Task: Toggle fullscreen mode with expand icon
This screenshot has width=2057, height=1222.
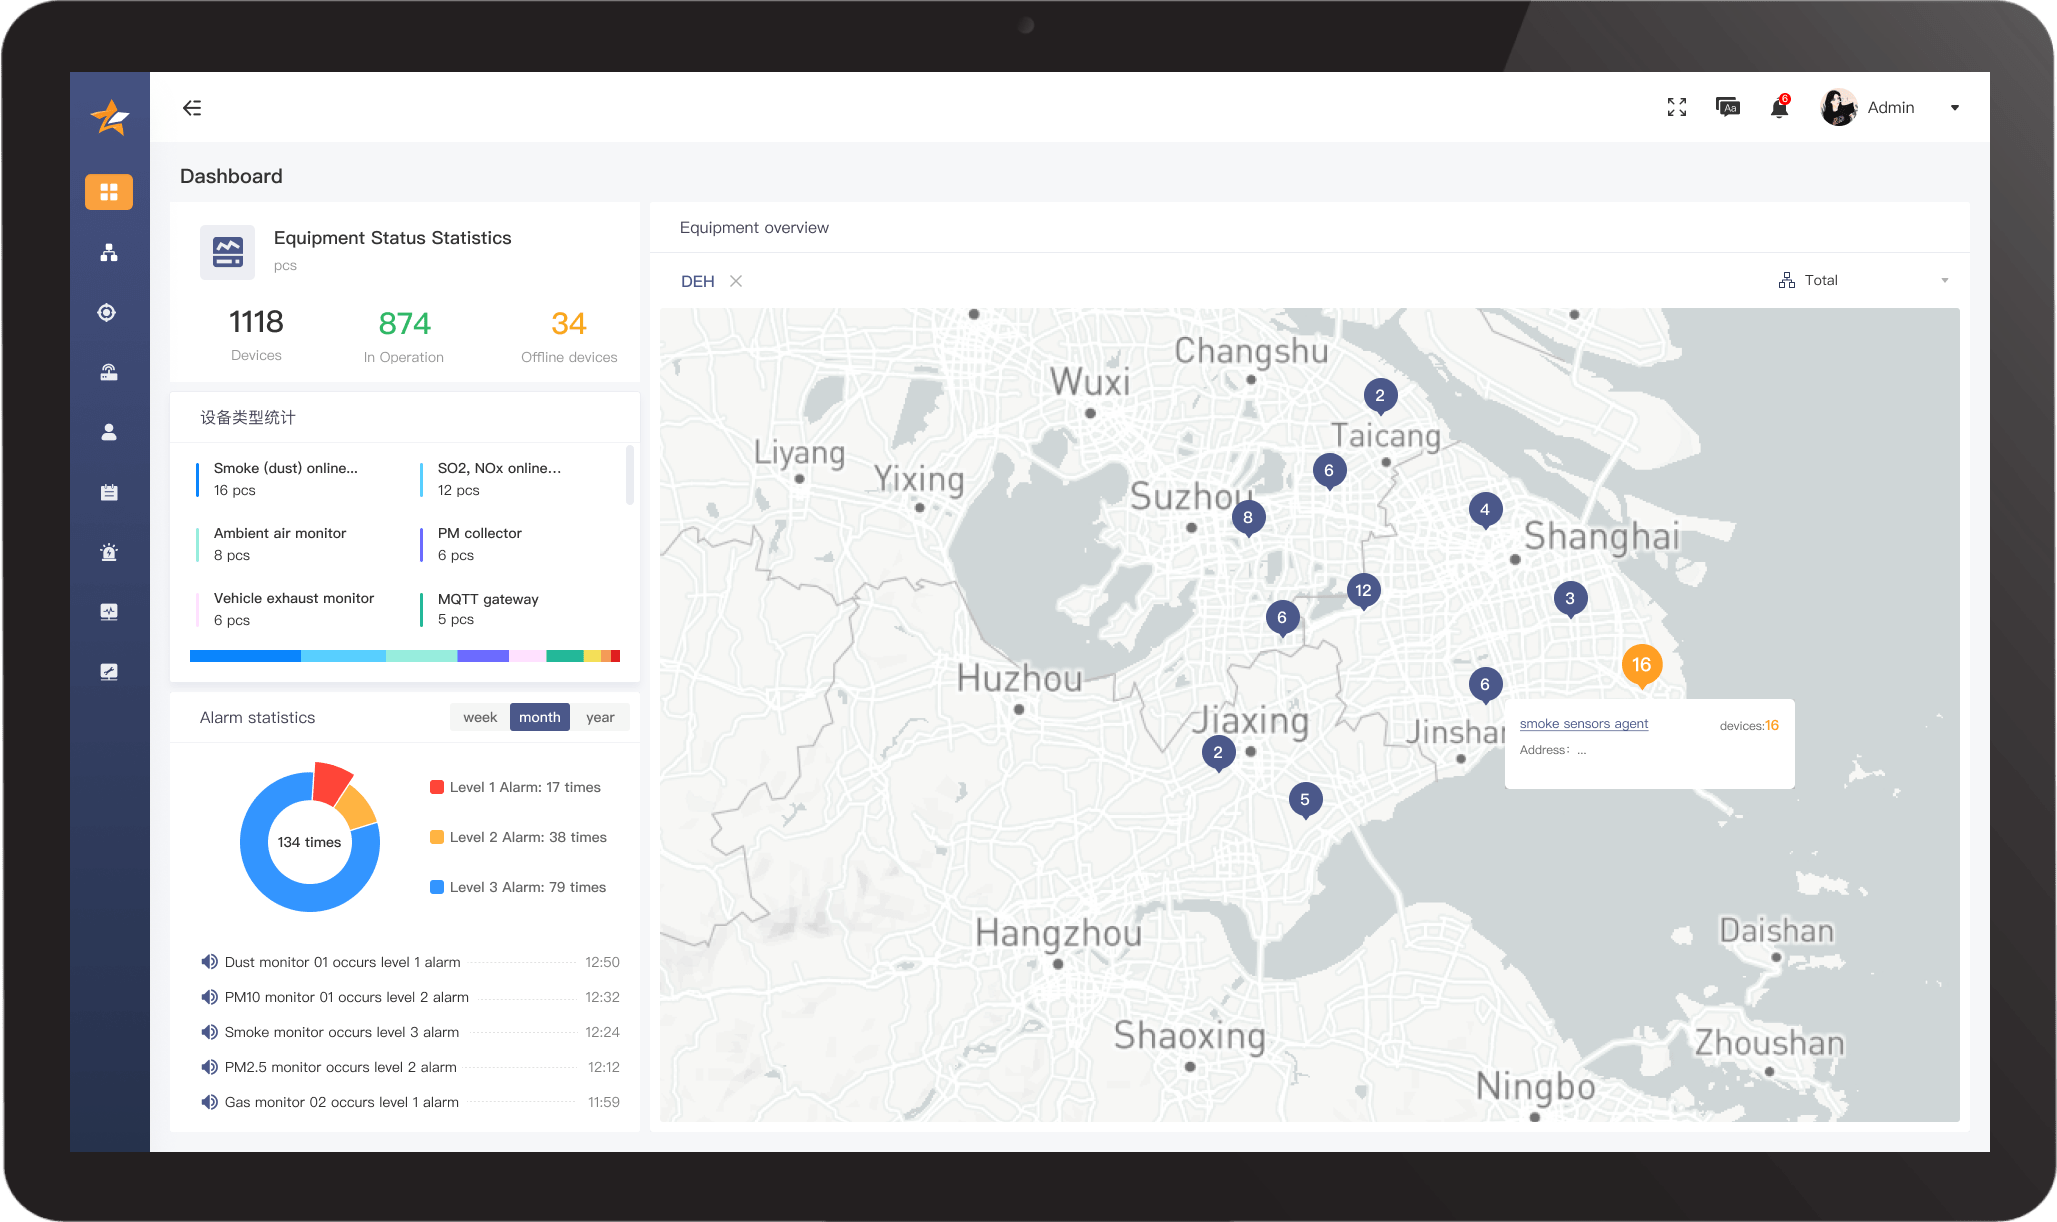Action: pyautogui.click(x=1676, y=108)
